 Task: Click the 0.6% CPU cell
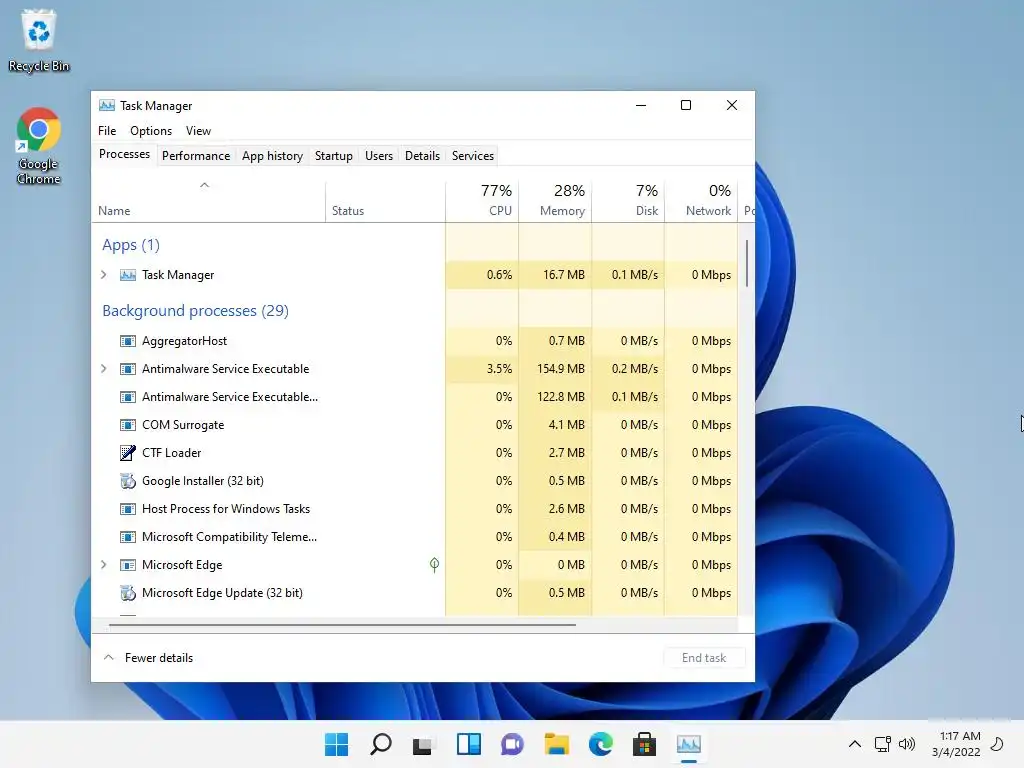coord(482,275)
